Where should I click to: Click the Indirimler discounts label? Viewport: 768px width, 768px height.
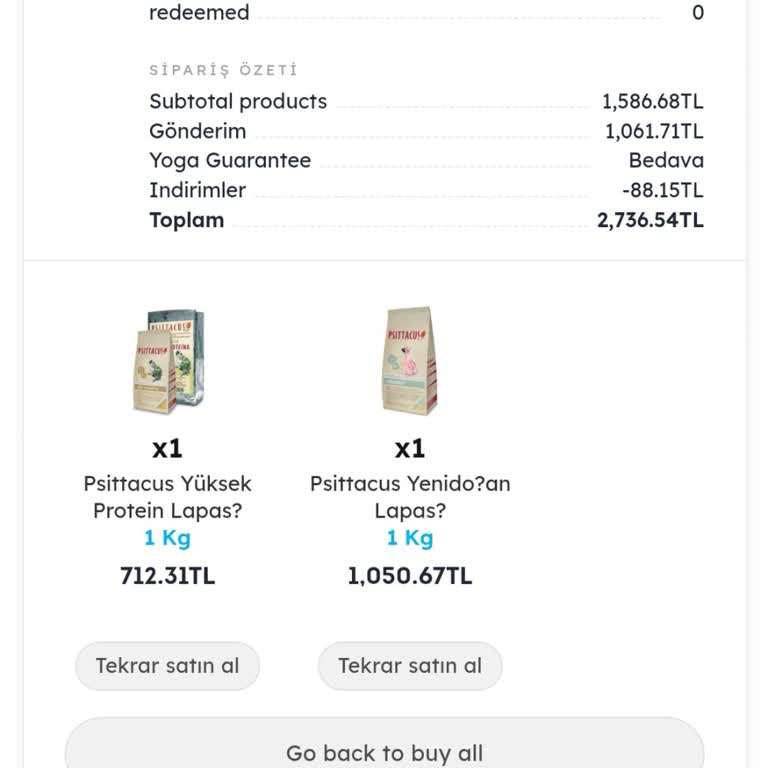pyautogui.click(x=197, y=190)
